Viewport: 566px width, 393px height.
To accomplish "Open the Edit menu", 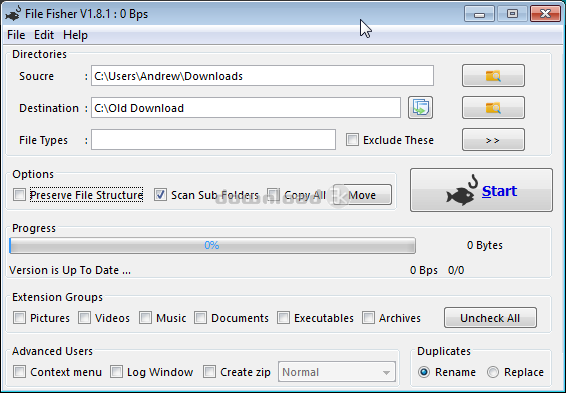I will pos(44,35).
